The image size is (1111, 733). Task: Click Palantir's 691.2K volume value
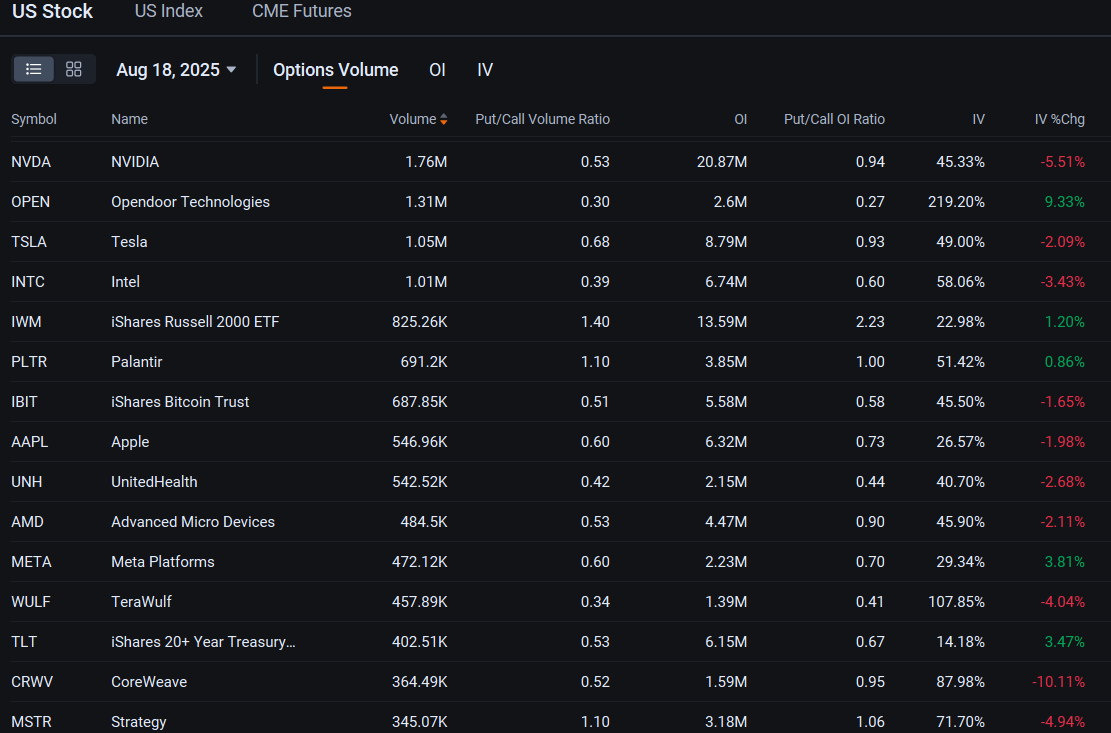[x=424, y=362]
